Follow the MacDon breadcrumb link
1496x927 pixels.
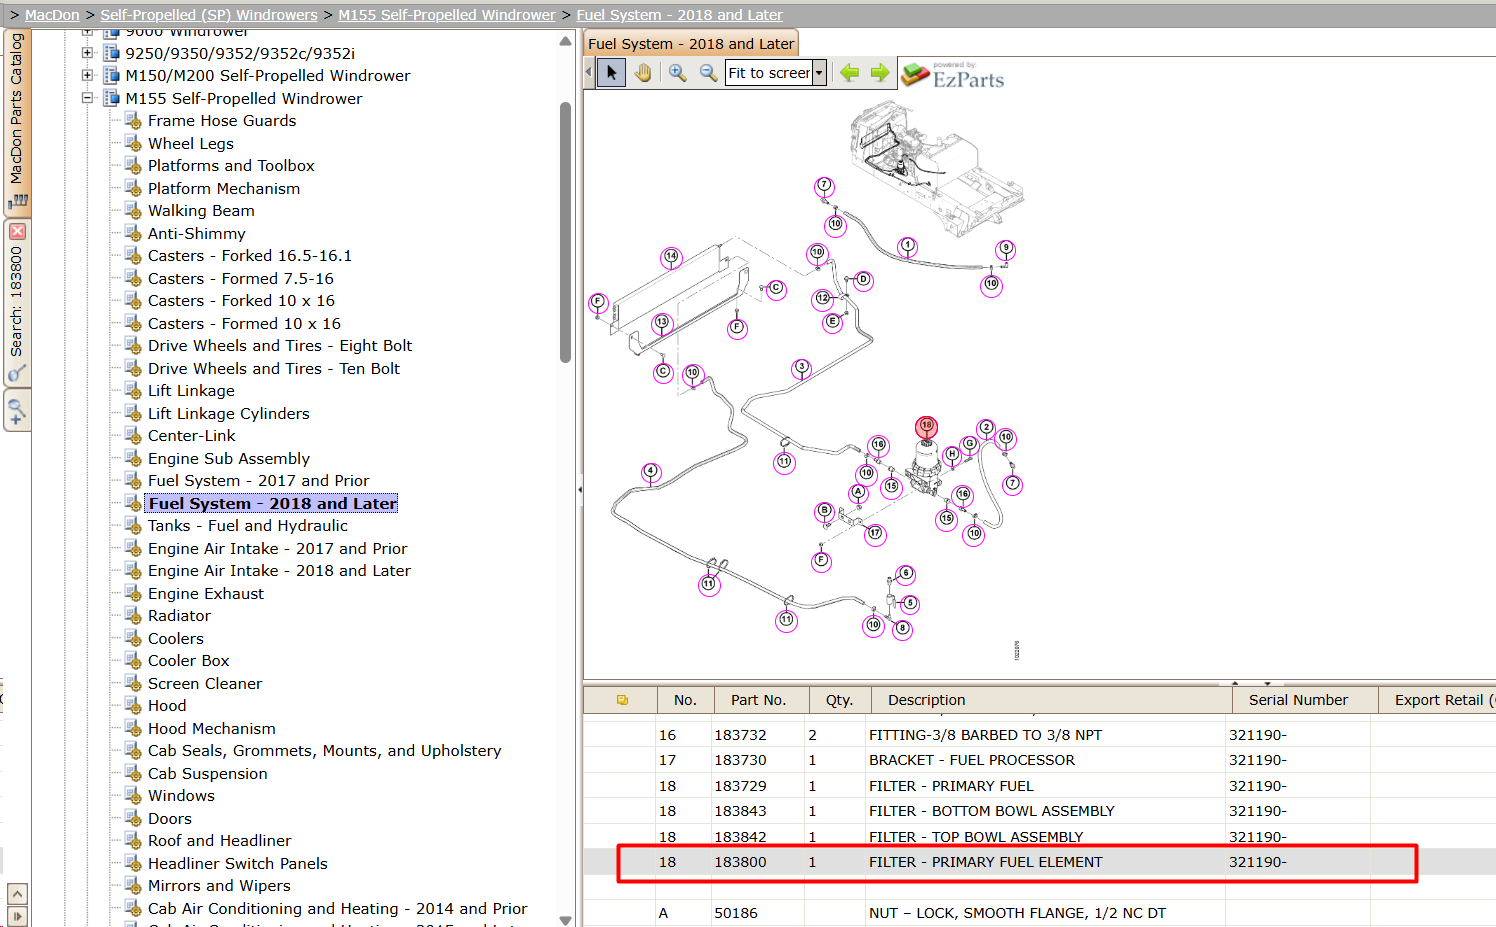[52, 15]
